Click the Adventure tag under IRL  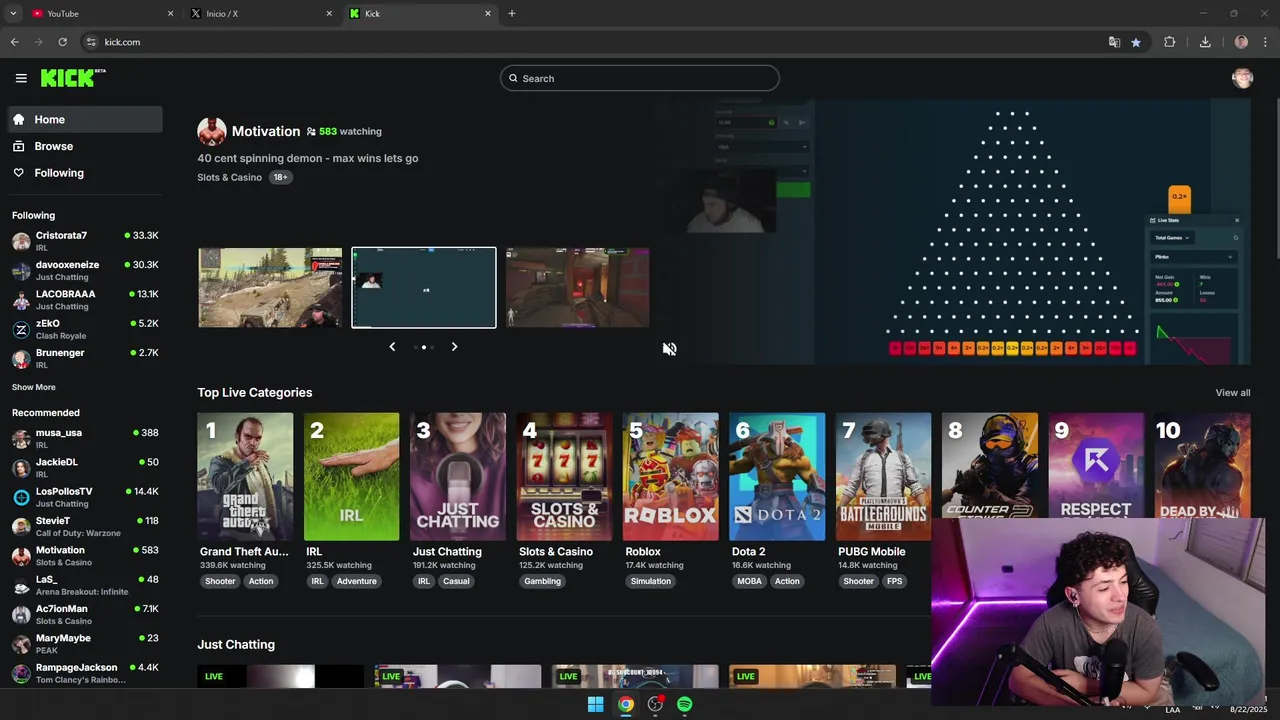pyautogui.click(x=356, y=581)
